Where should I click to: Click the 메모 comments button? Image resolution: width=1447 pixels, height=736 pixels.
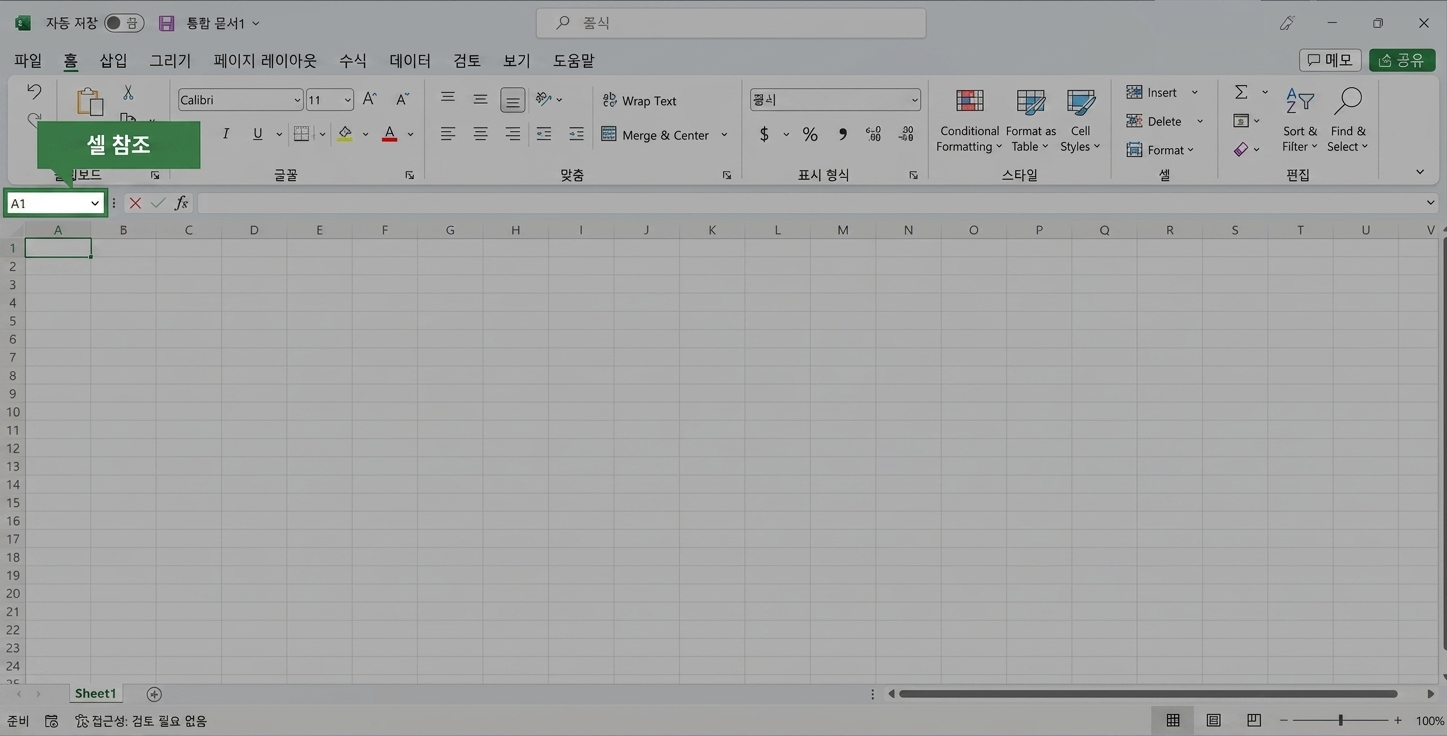click(x=1330, y=60)
